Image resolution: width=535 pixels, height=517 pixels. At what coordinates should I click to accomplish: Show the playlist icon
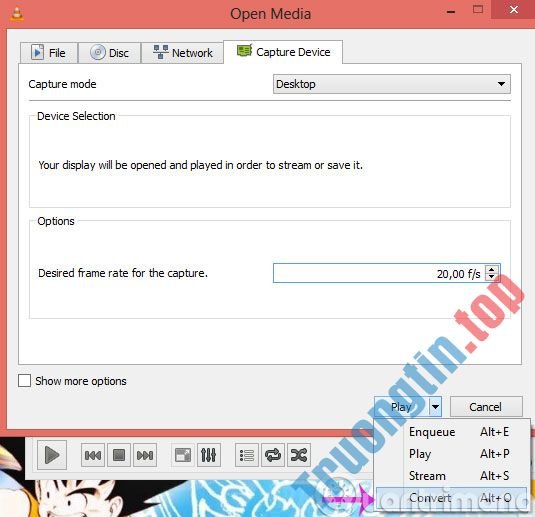click(x=247, y=455)
